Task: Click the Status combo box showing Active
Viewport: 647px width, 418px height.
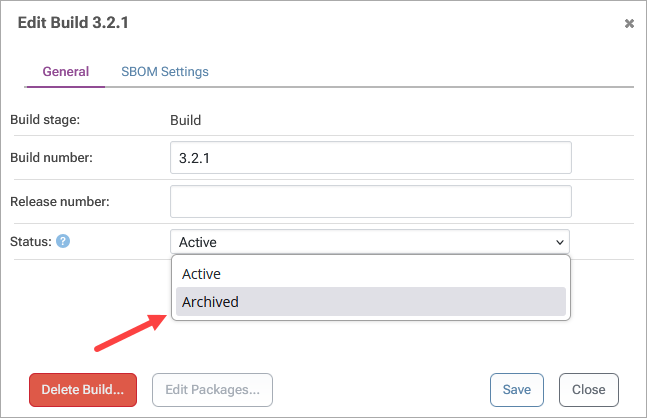Action: (x=360, y=242)
